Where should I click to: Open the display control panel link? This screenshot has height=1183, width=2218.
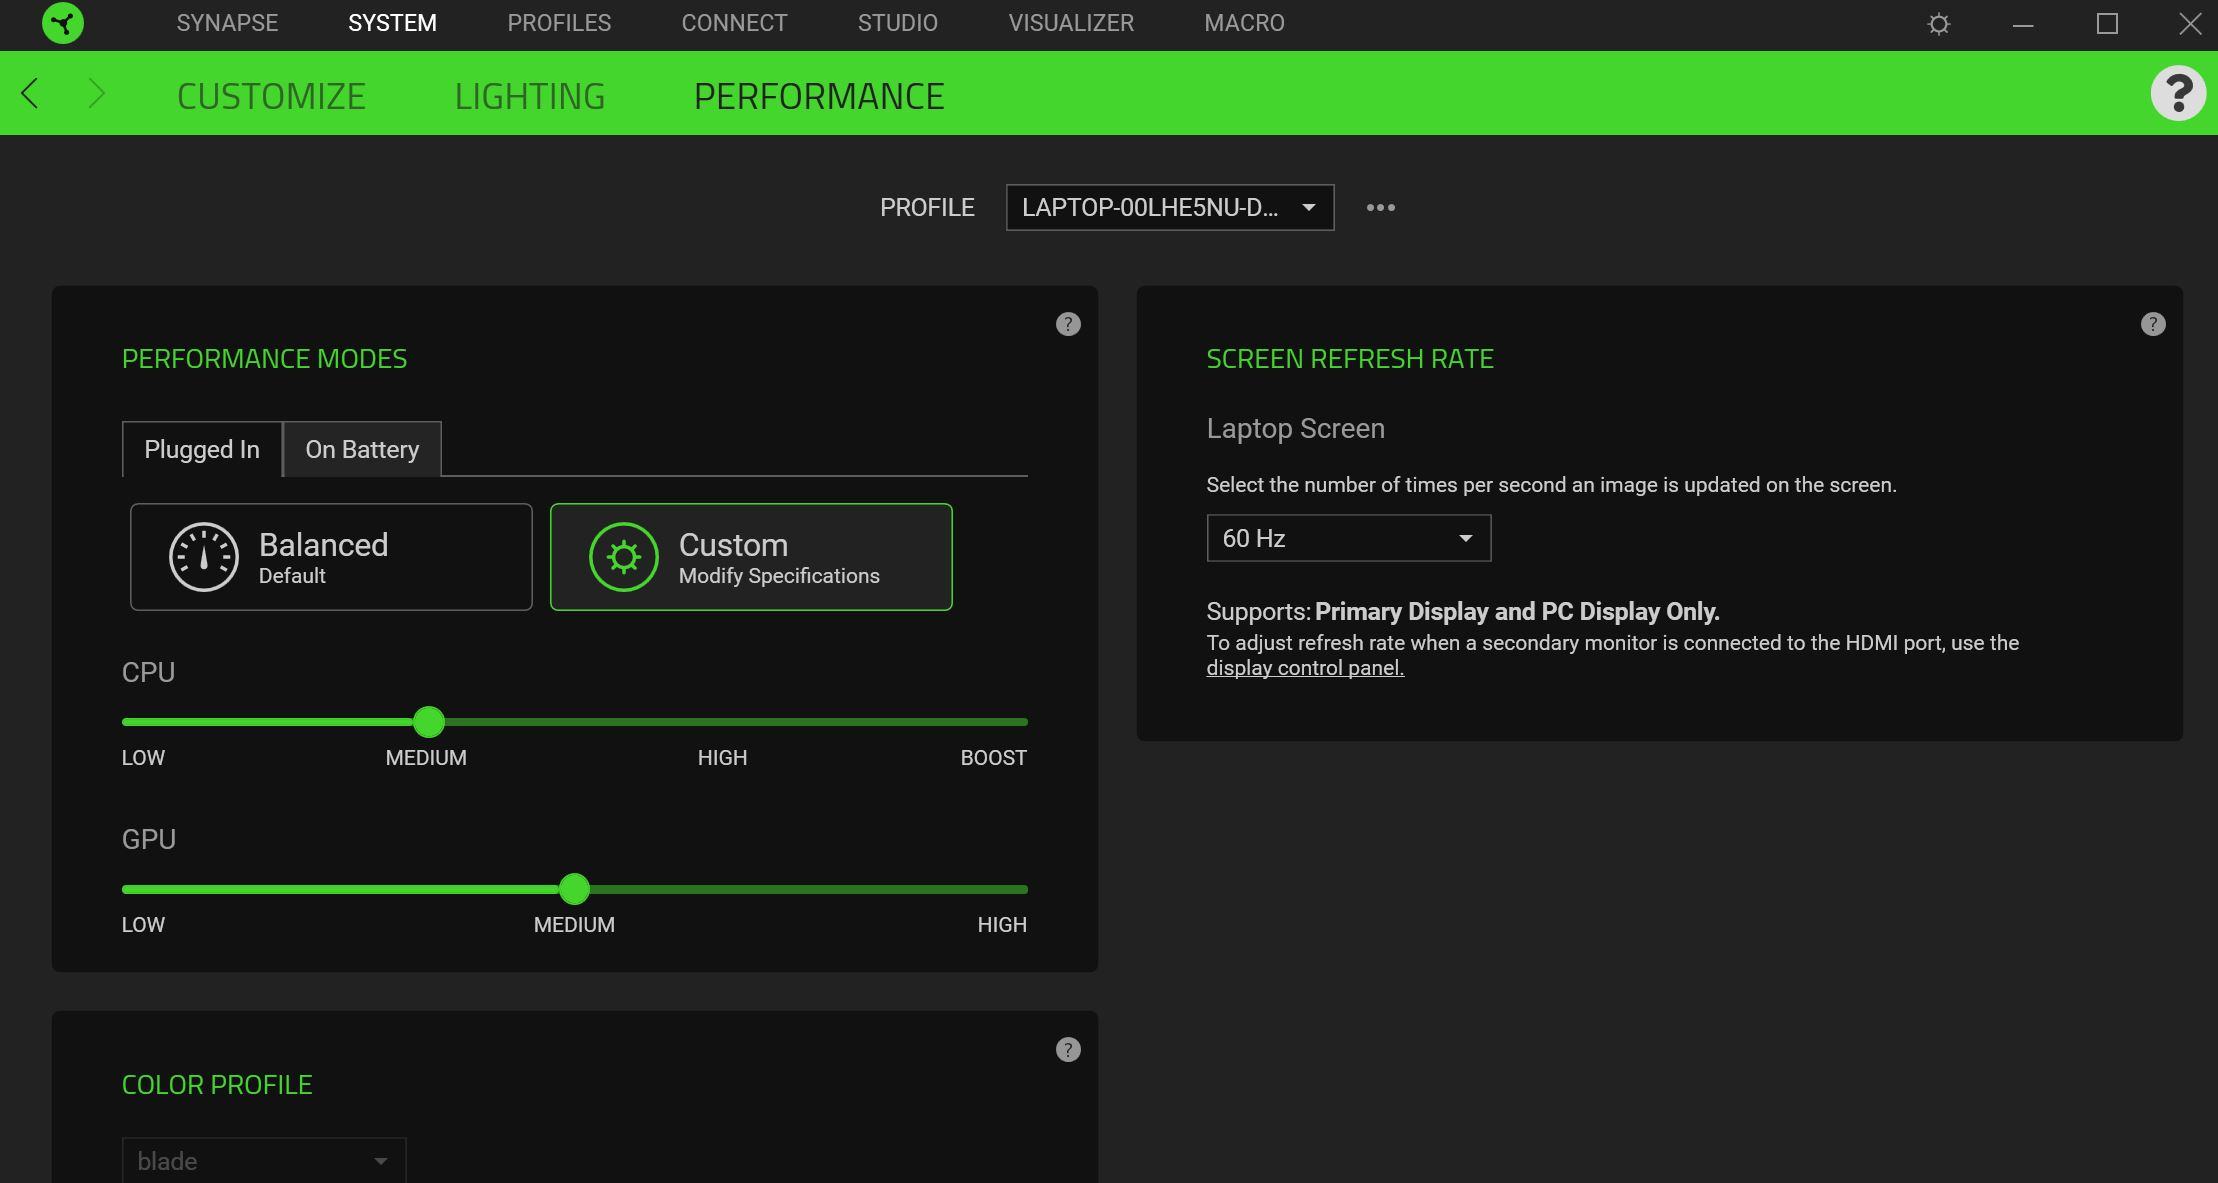tap(1305, 668)
